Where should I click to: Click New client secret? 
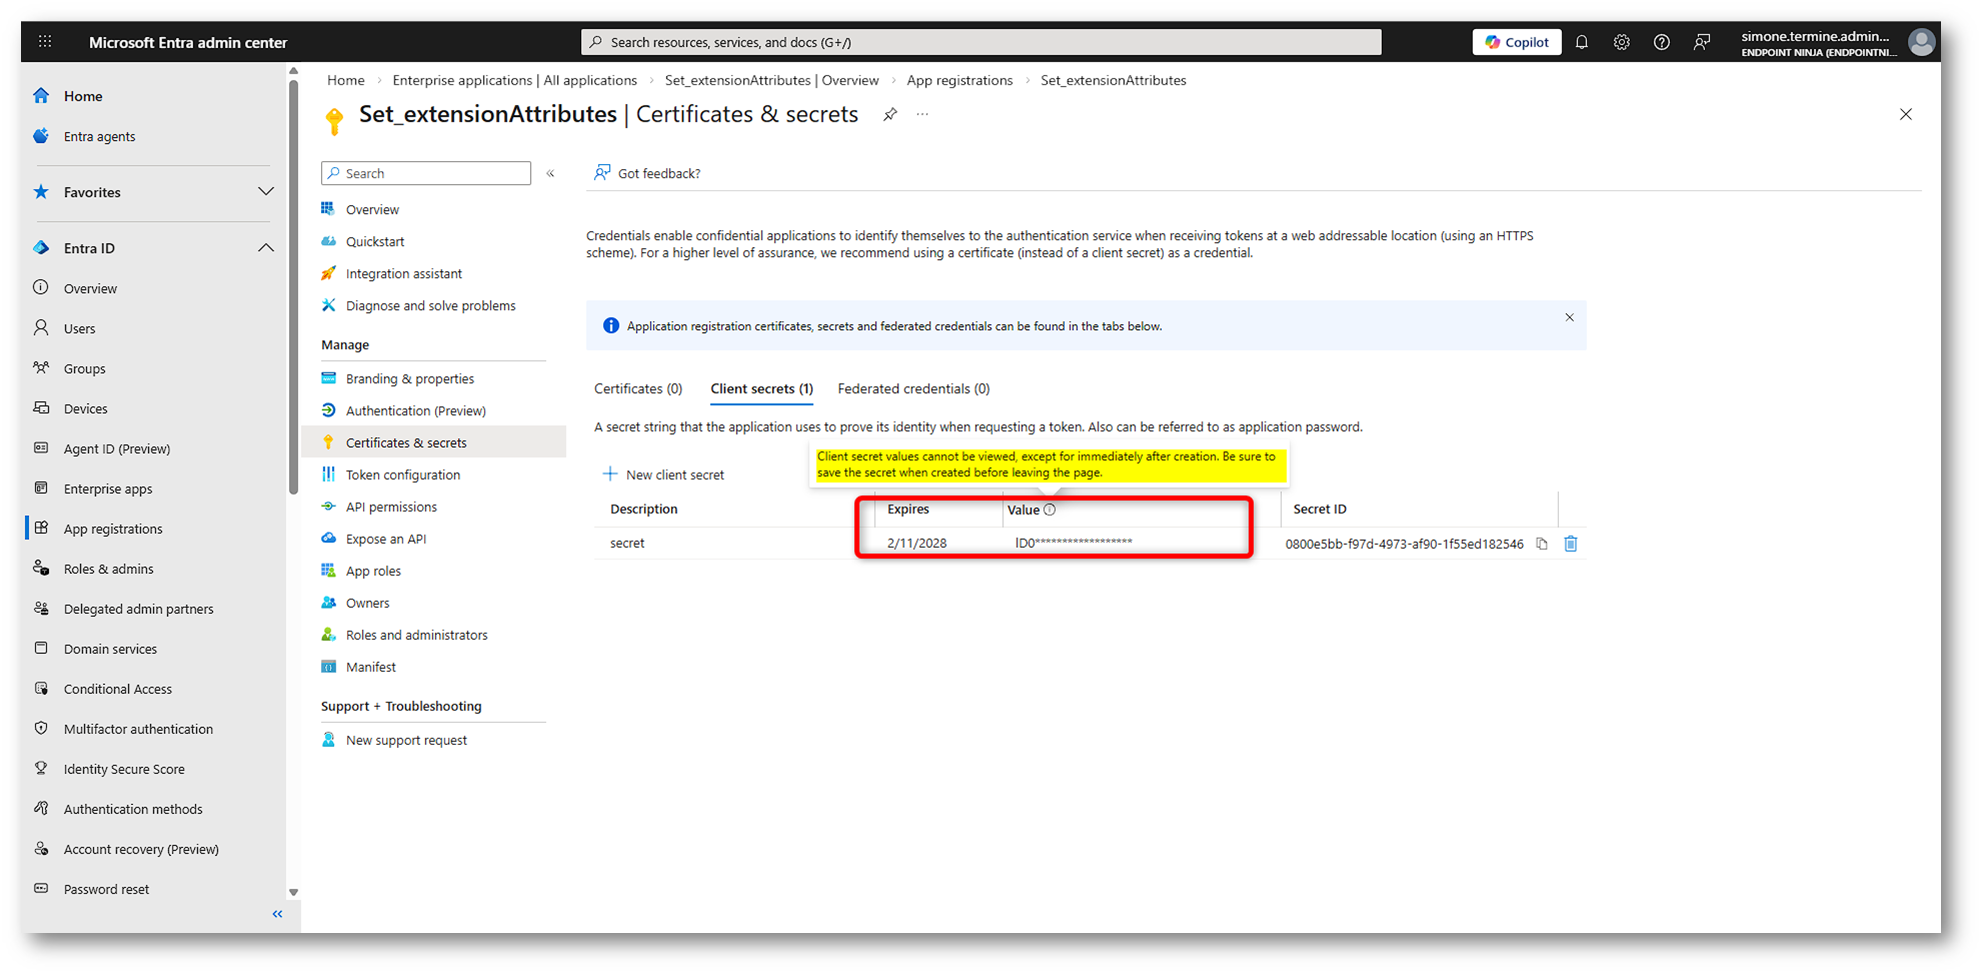click(664, 475)
